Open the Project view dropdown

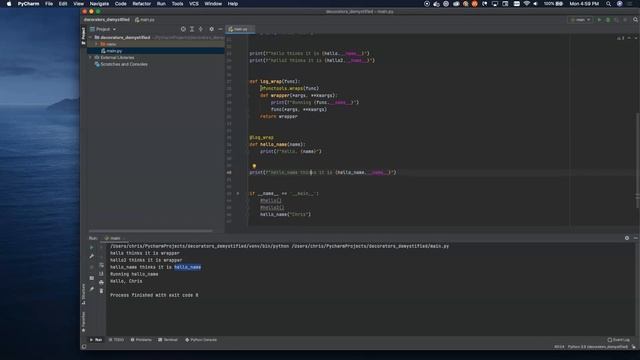coord(103,29)
